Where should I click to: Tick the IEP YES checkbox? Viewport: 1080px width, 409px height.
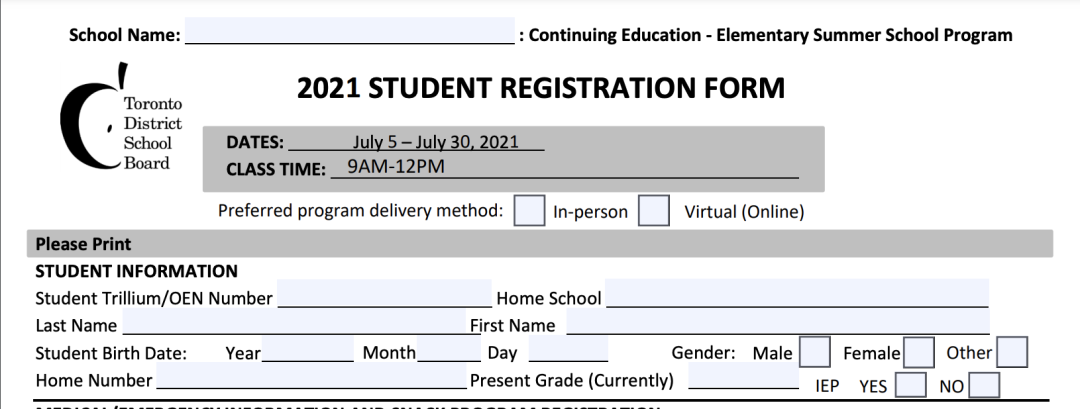(x=911, y=384)
